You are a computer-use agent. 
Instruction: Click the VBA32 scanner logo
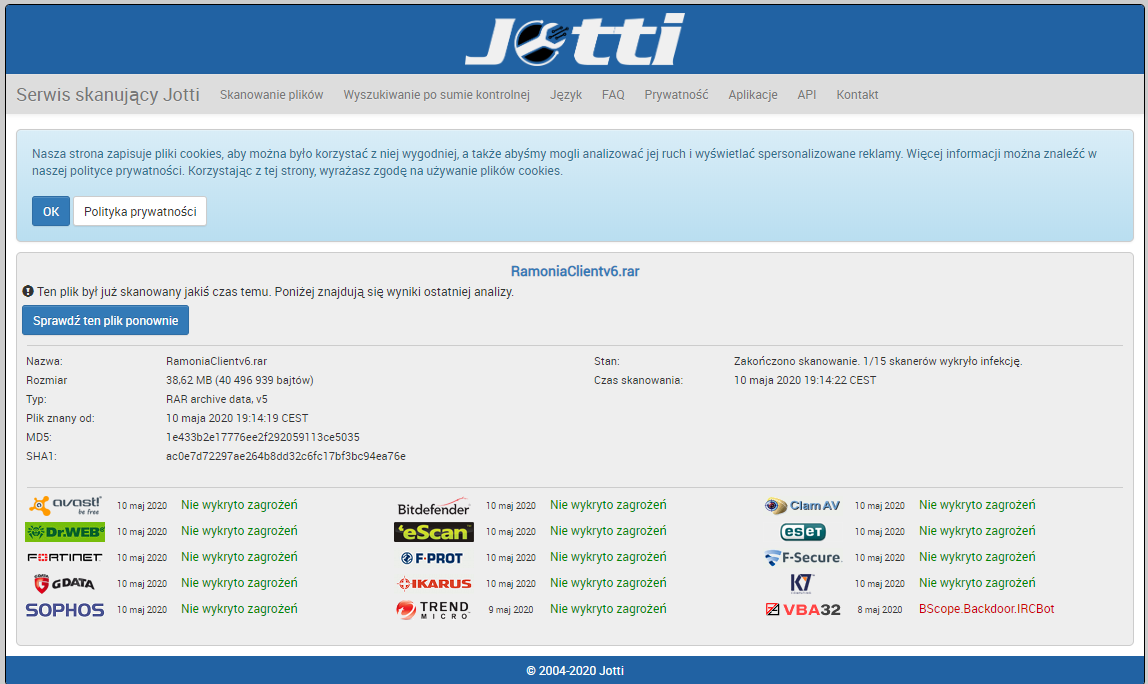coord(802,609)
